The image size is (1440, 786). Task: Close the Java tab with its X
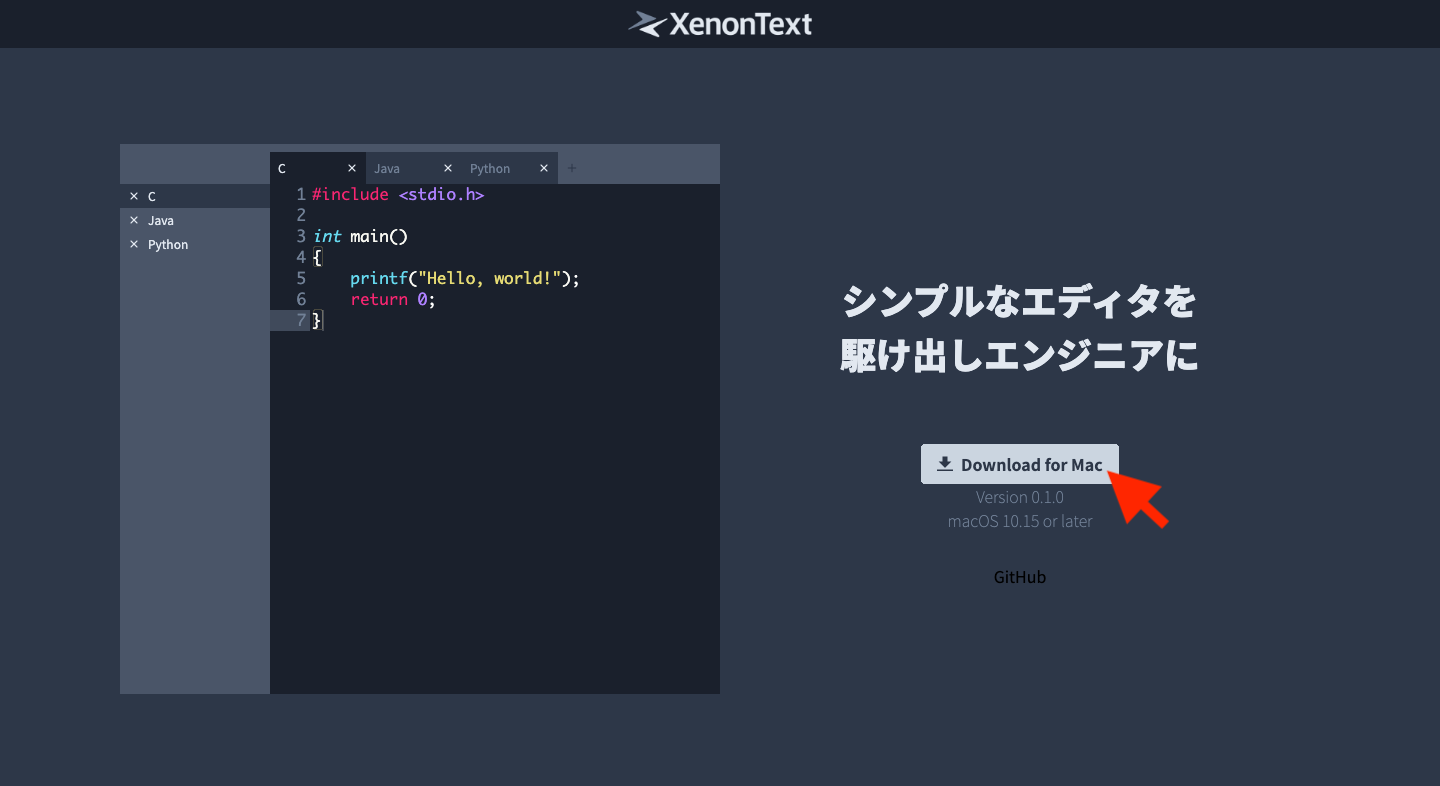[448, 168]
